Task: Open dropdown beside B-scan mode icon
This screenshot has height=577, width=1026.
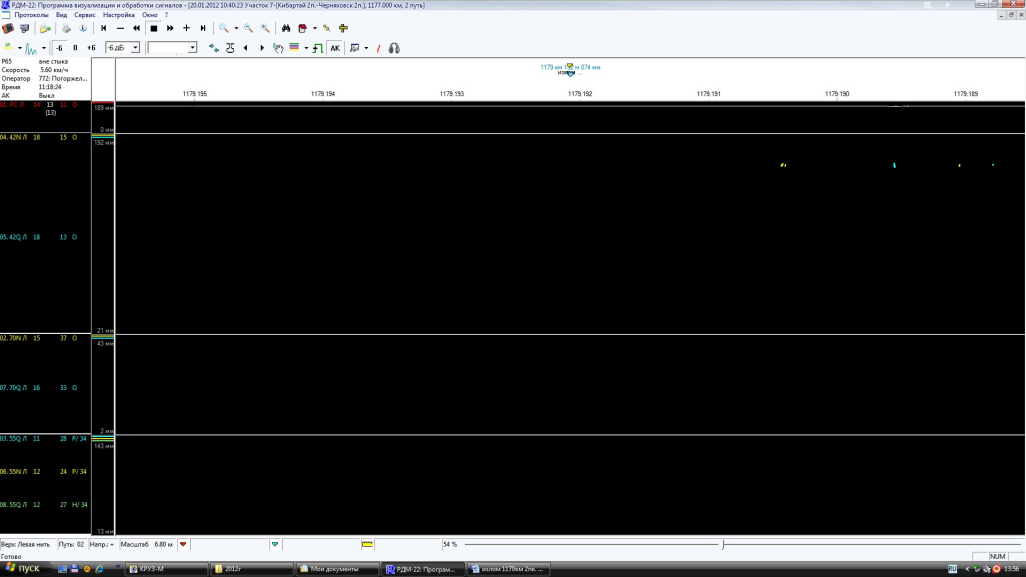Action: (x=20, y=48)
